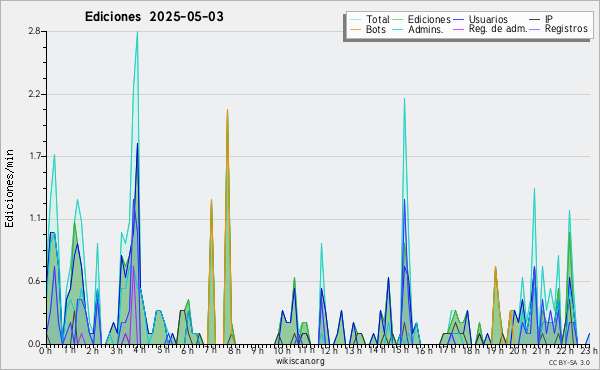Click the 0 h label on time axis

45,350
